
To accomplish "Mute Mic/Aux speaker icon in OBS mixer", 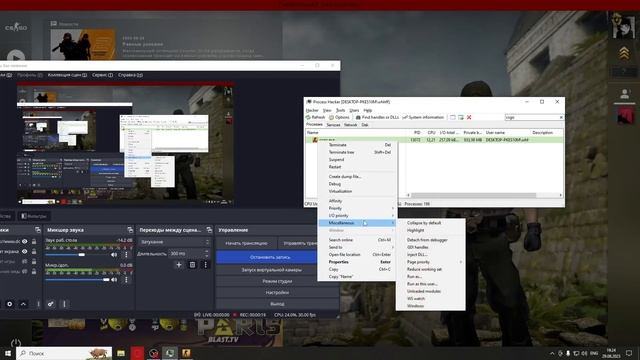I will pos(114,280).
